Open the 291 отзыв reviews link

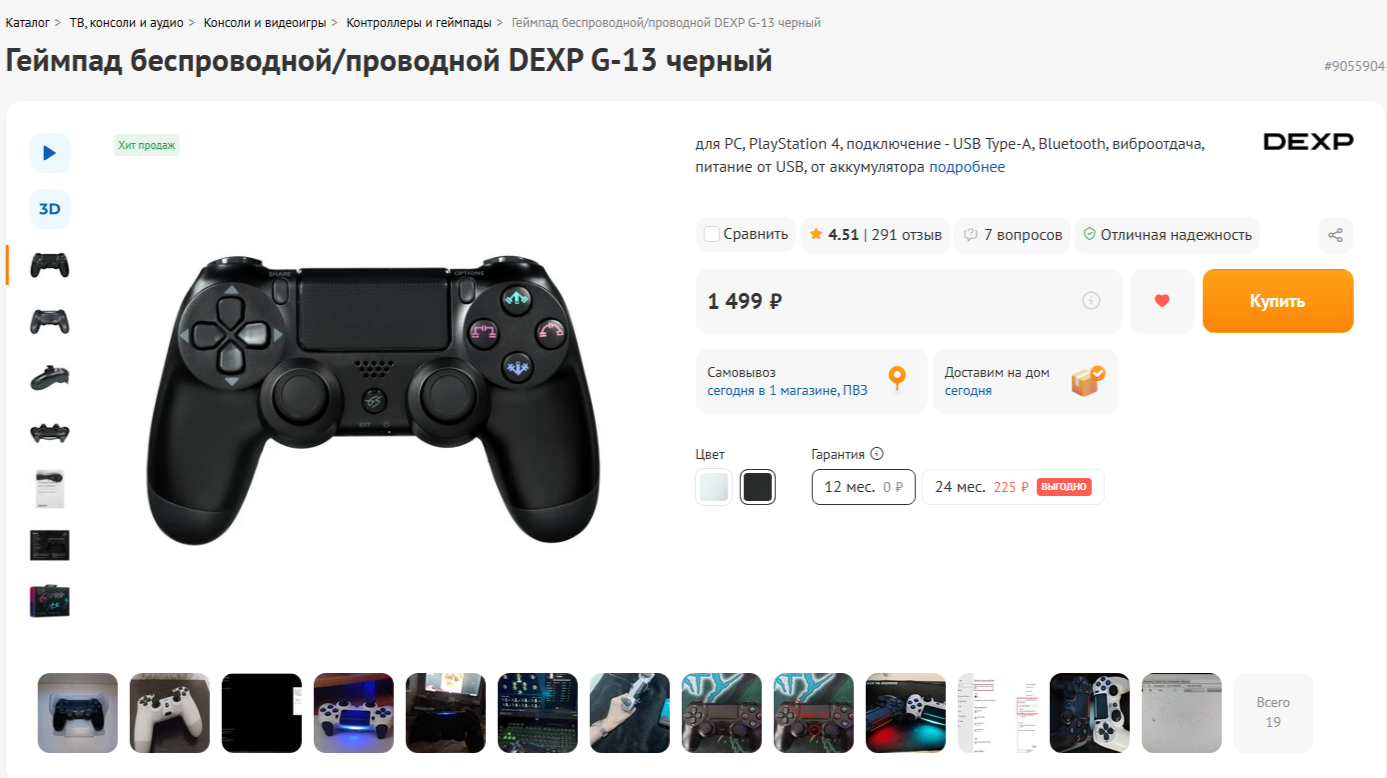(x=907, y=235)
